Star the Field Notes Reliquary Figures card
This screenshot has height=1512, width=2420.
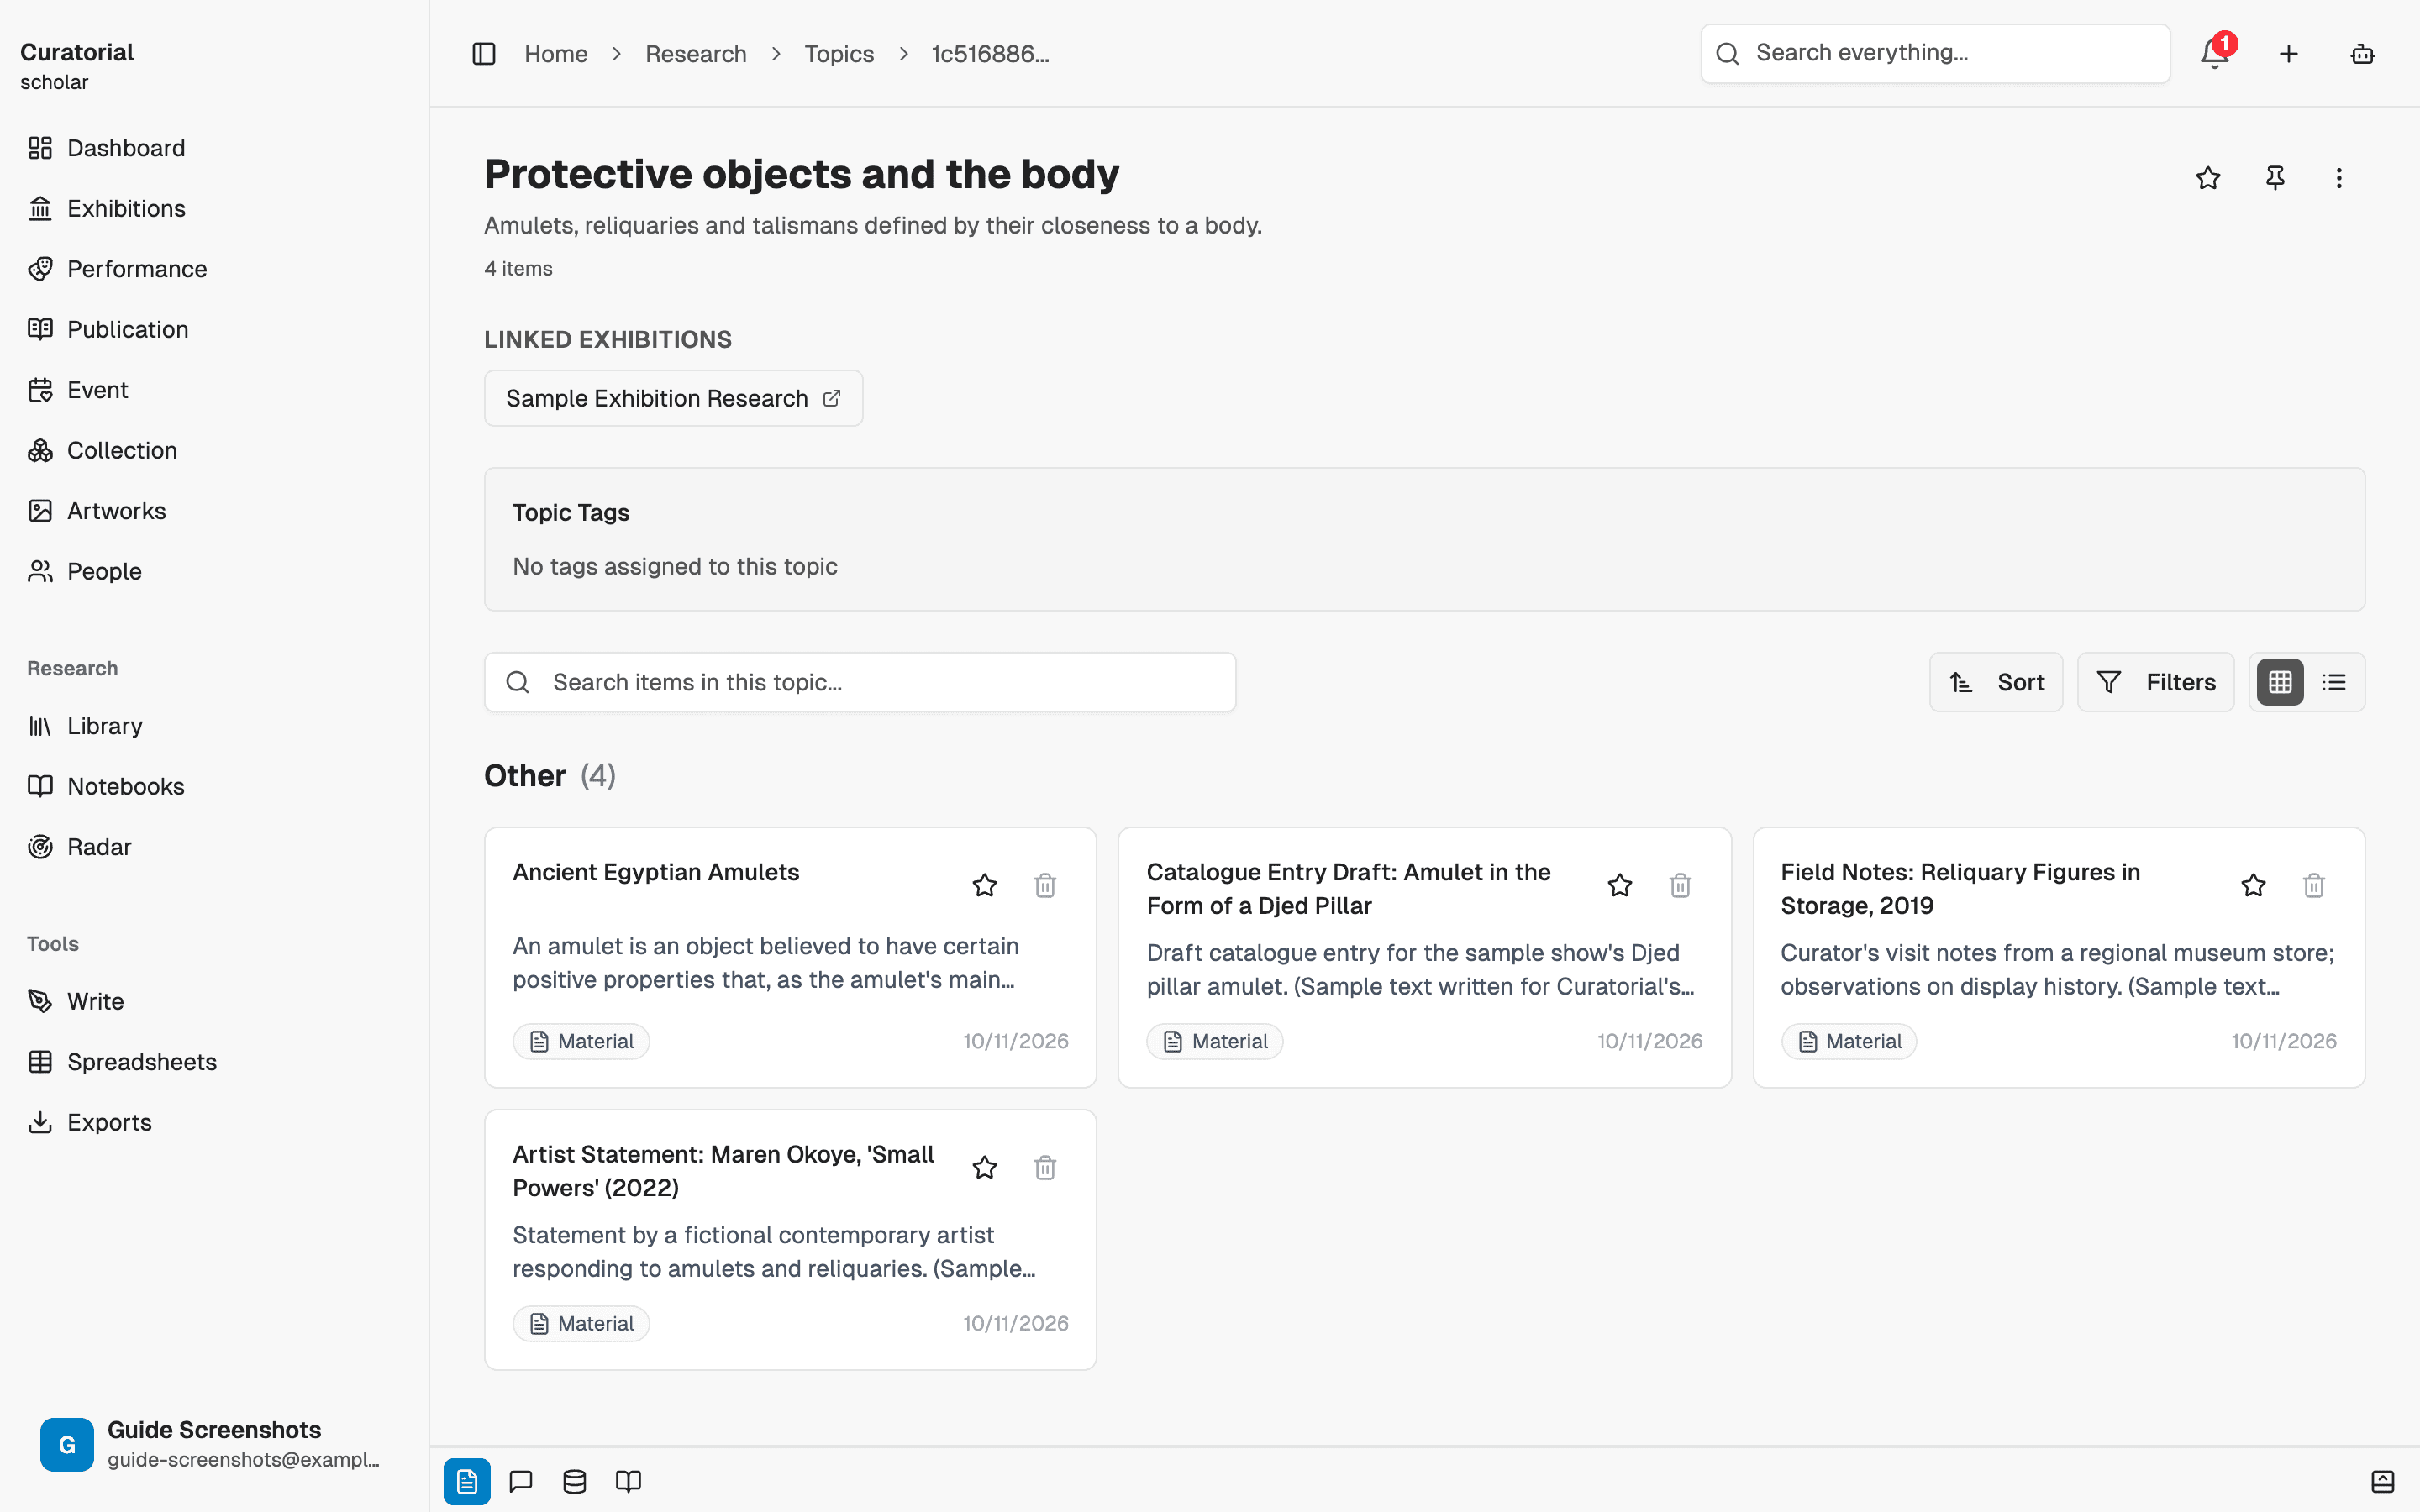[x=2253, y=885]
